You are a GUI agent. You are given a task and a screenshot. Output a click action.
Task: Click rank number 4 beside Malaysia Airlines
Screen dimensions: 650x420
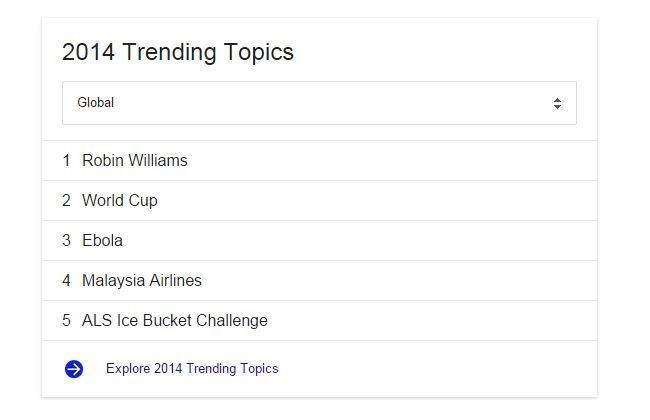66,281
